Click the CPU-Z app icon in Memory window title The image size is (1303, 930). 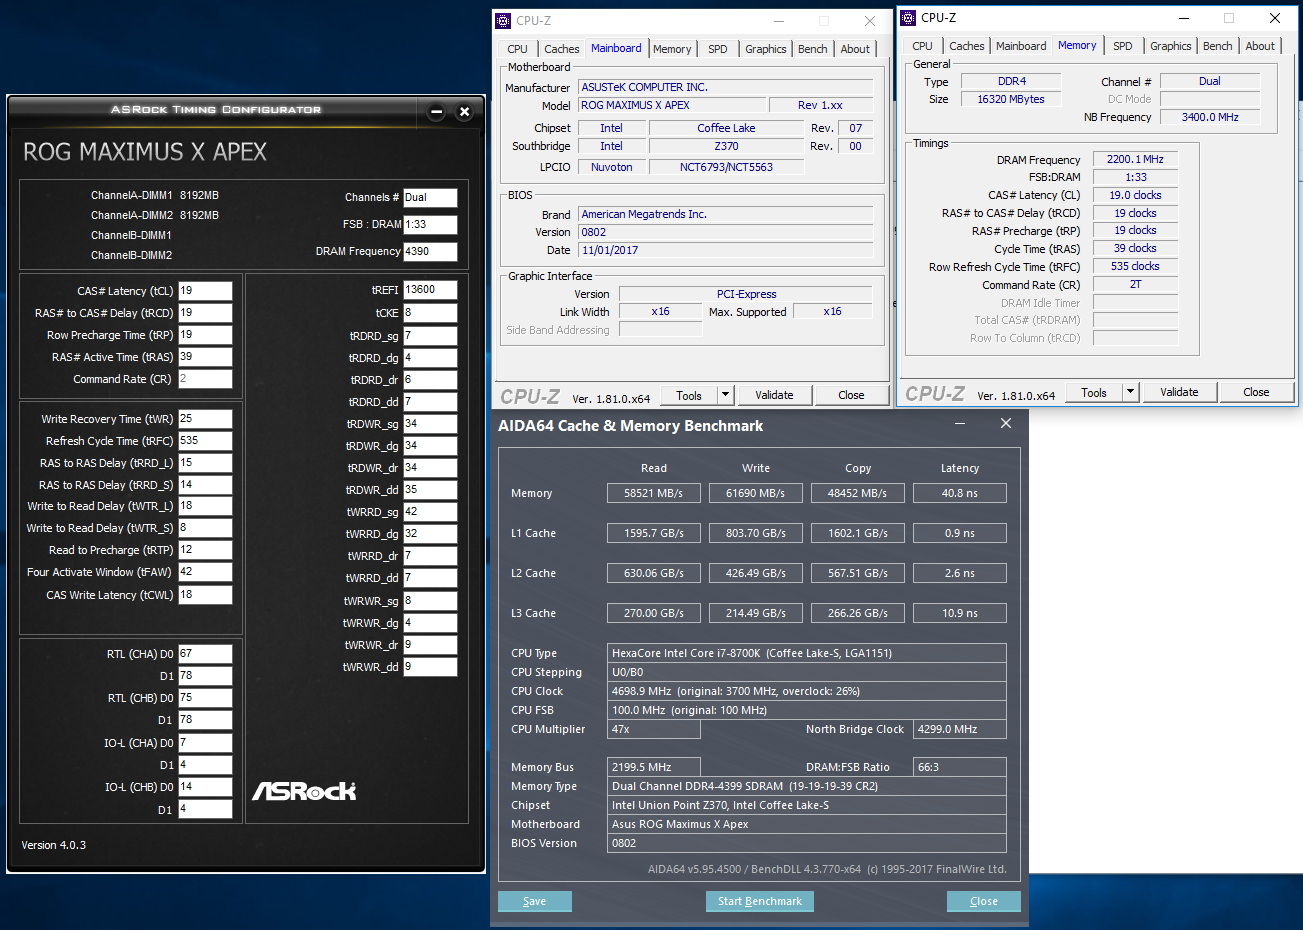(908, 17)
